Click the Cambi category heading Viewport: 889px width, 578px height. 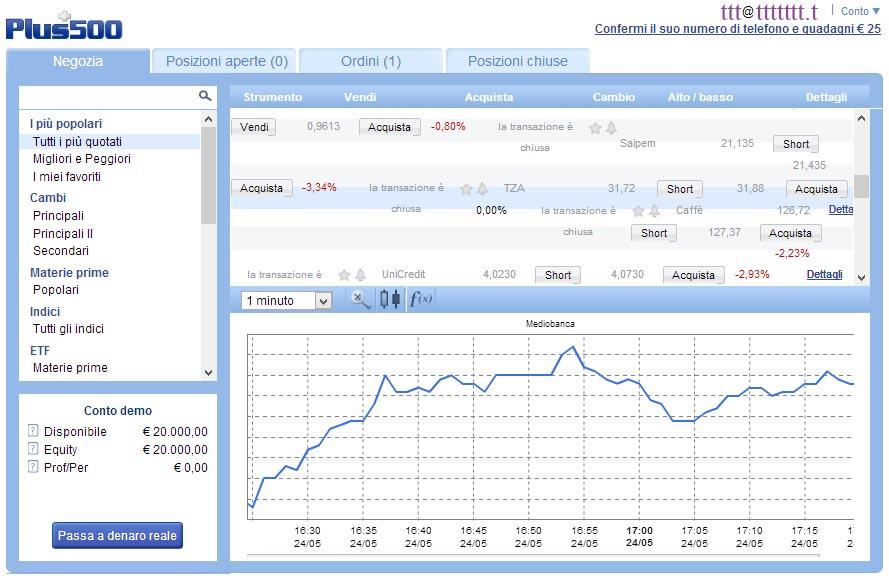click(x=48, y=198)
